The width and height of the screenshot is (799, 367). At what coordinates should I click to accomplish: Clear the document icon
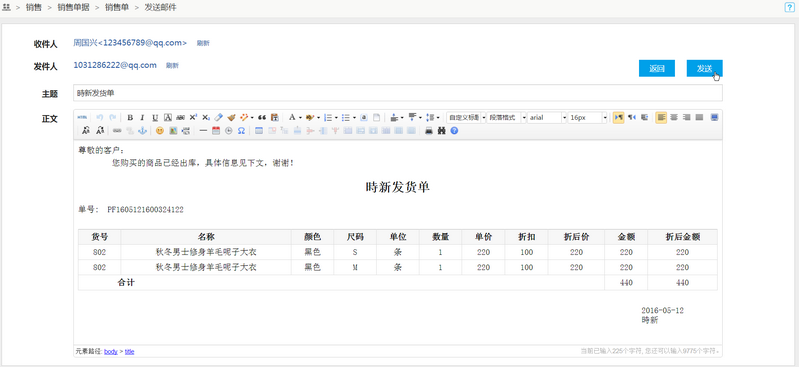tap(377, 117)
